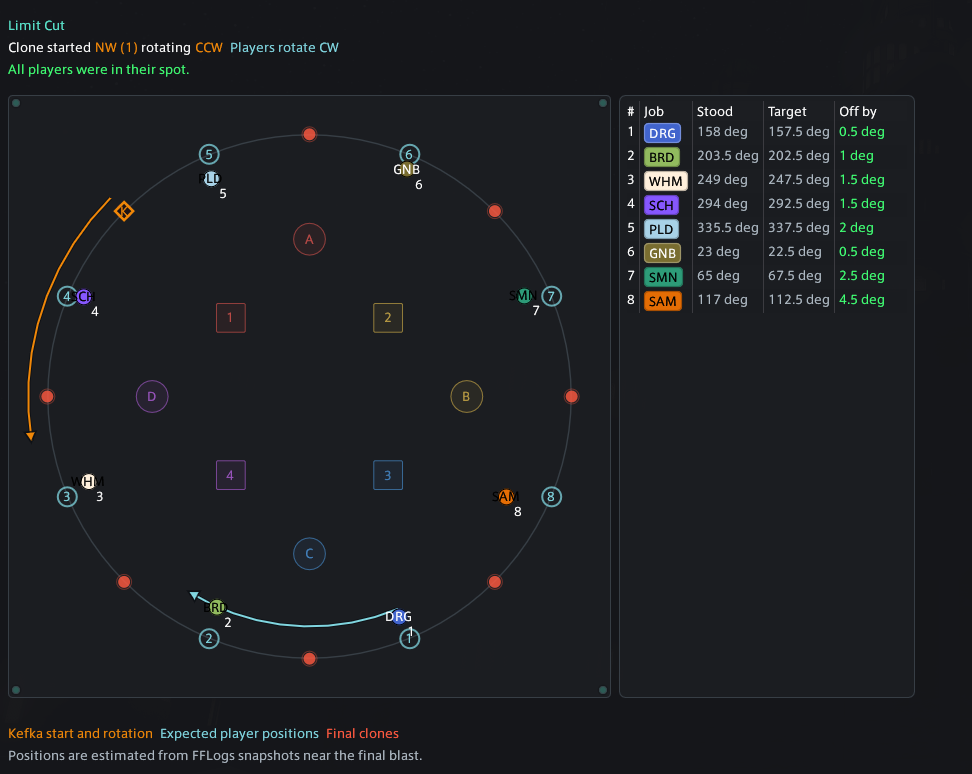Click square waymark 1
This screenshot has width=972, height=774.
(231, 318)
